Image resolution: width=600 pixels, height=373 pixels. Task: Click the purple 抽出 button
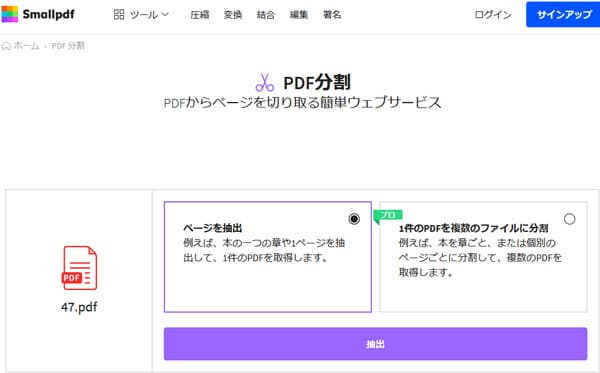[375, 344]
